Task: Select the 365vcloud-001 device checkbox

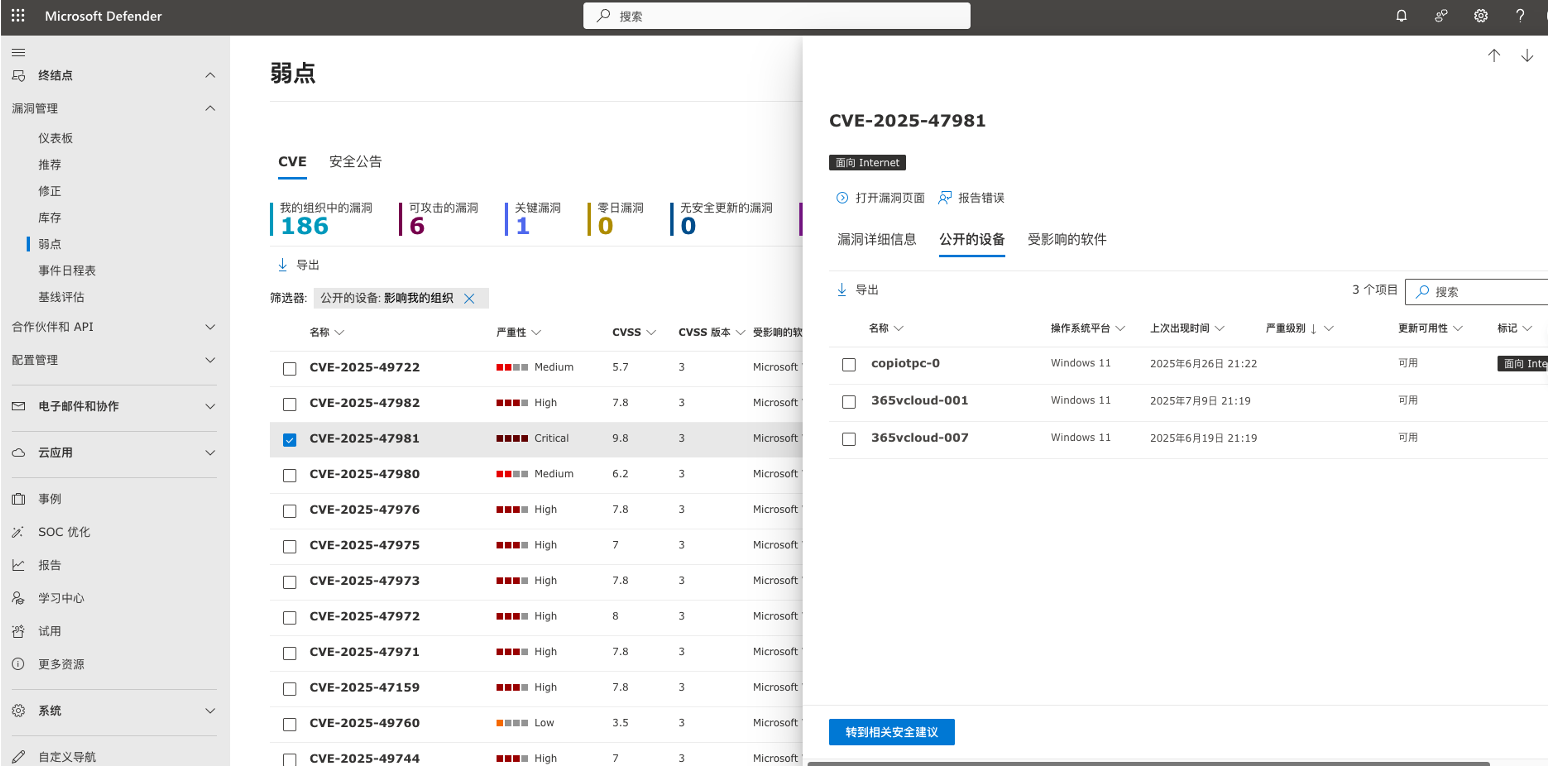Action: click(849, 402)
